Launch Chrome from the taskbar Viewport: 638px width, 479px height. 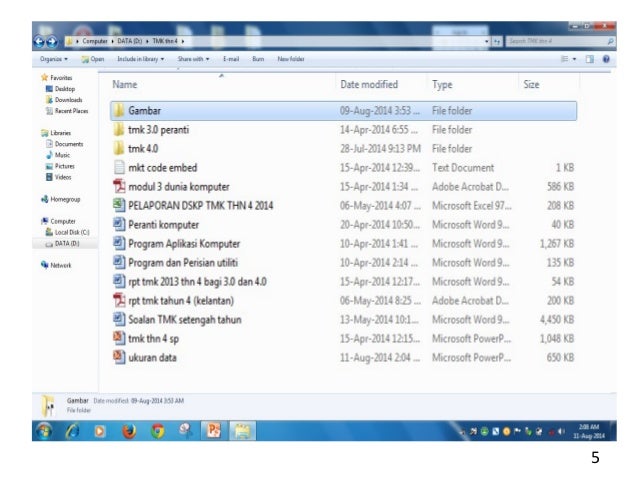click(157, 432)
